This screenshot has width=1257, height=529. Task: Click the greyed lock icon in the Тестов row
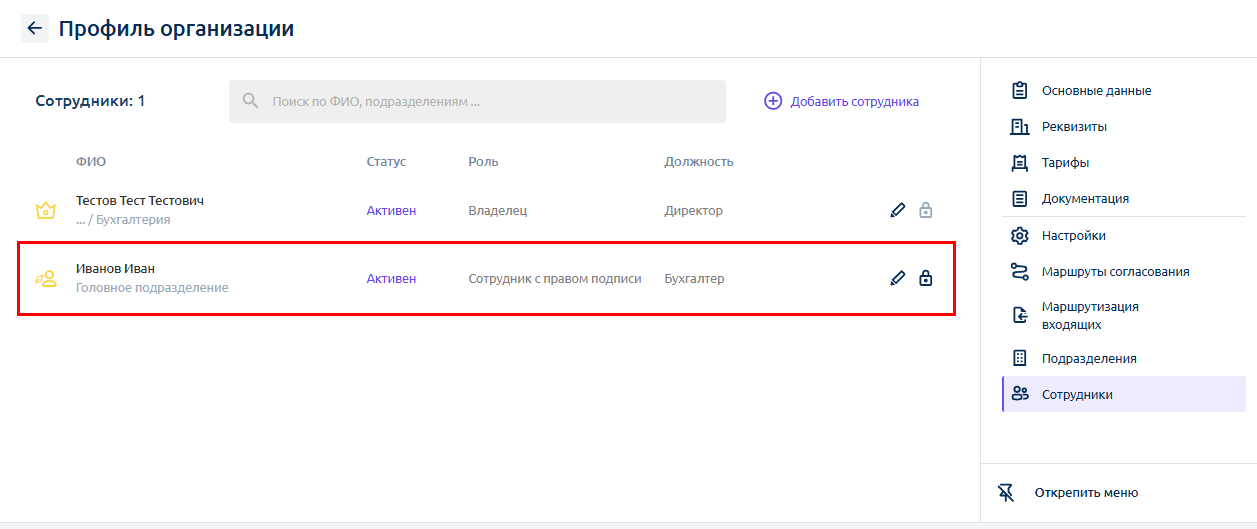[x=926, y=210]
